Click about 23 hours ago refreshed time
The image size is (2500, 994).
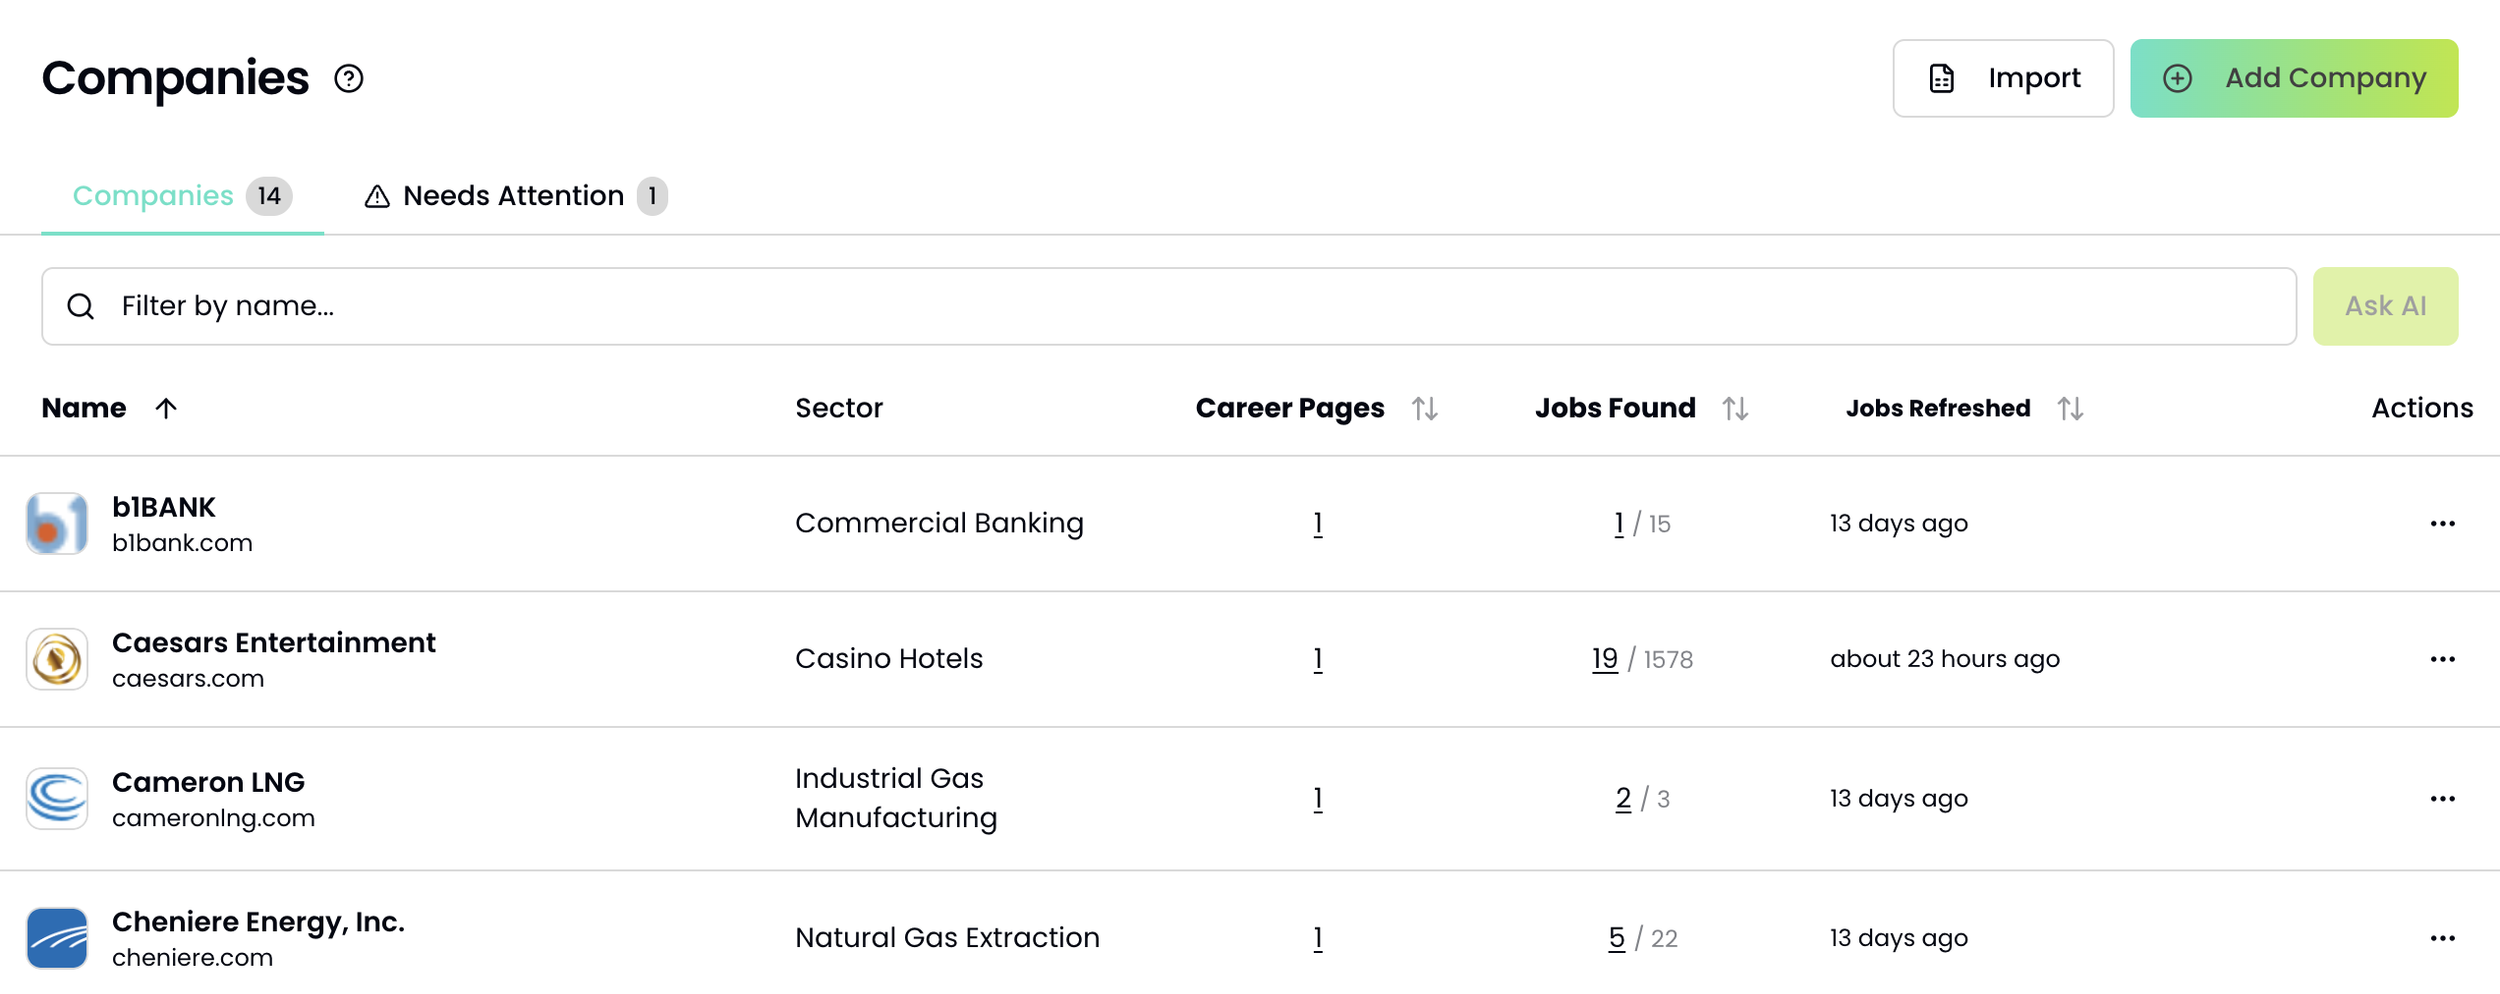click(1945, 659)
